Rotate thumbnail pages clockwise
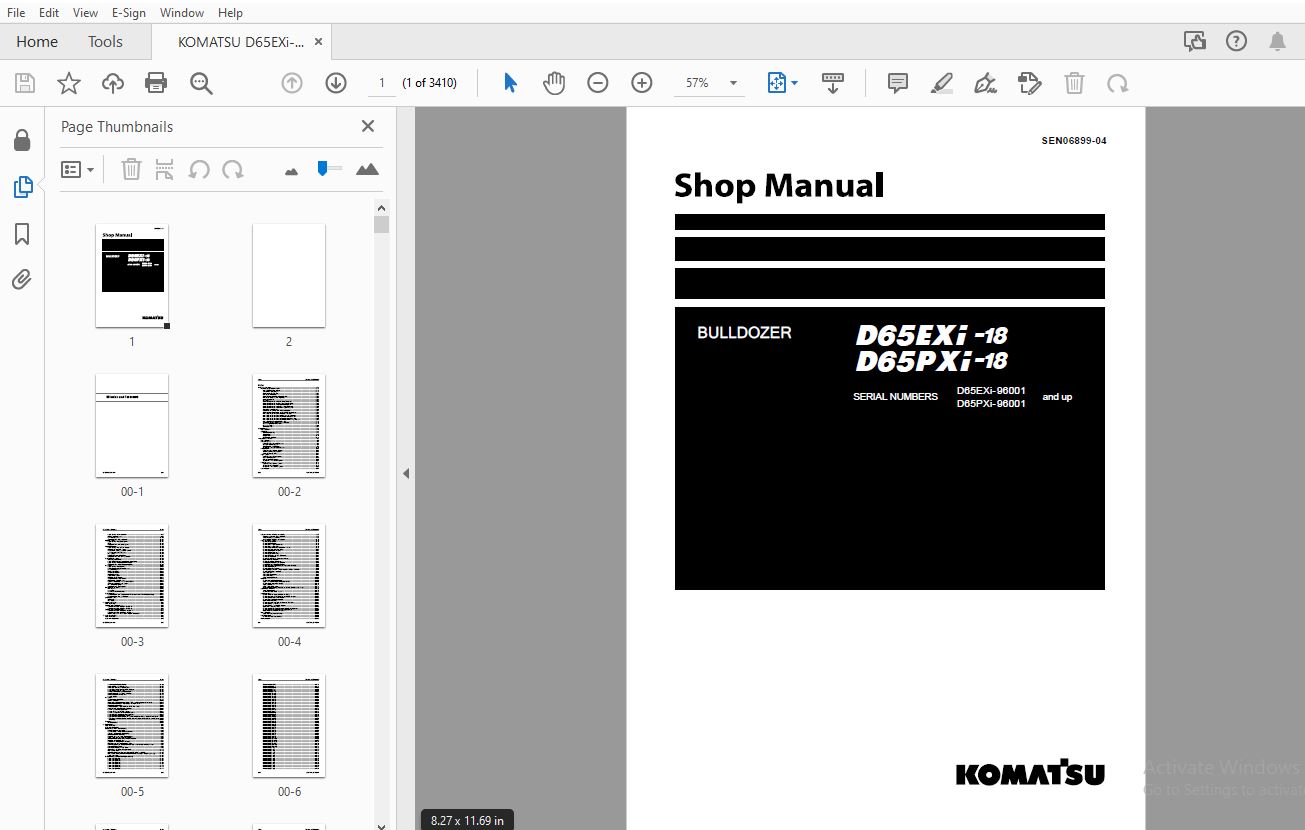The height and width of the screenshot is (830, 1305). click(x=233, y=169)
